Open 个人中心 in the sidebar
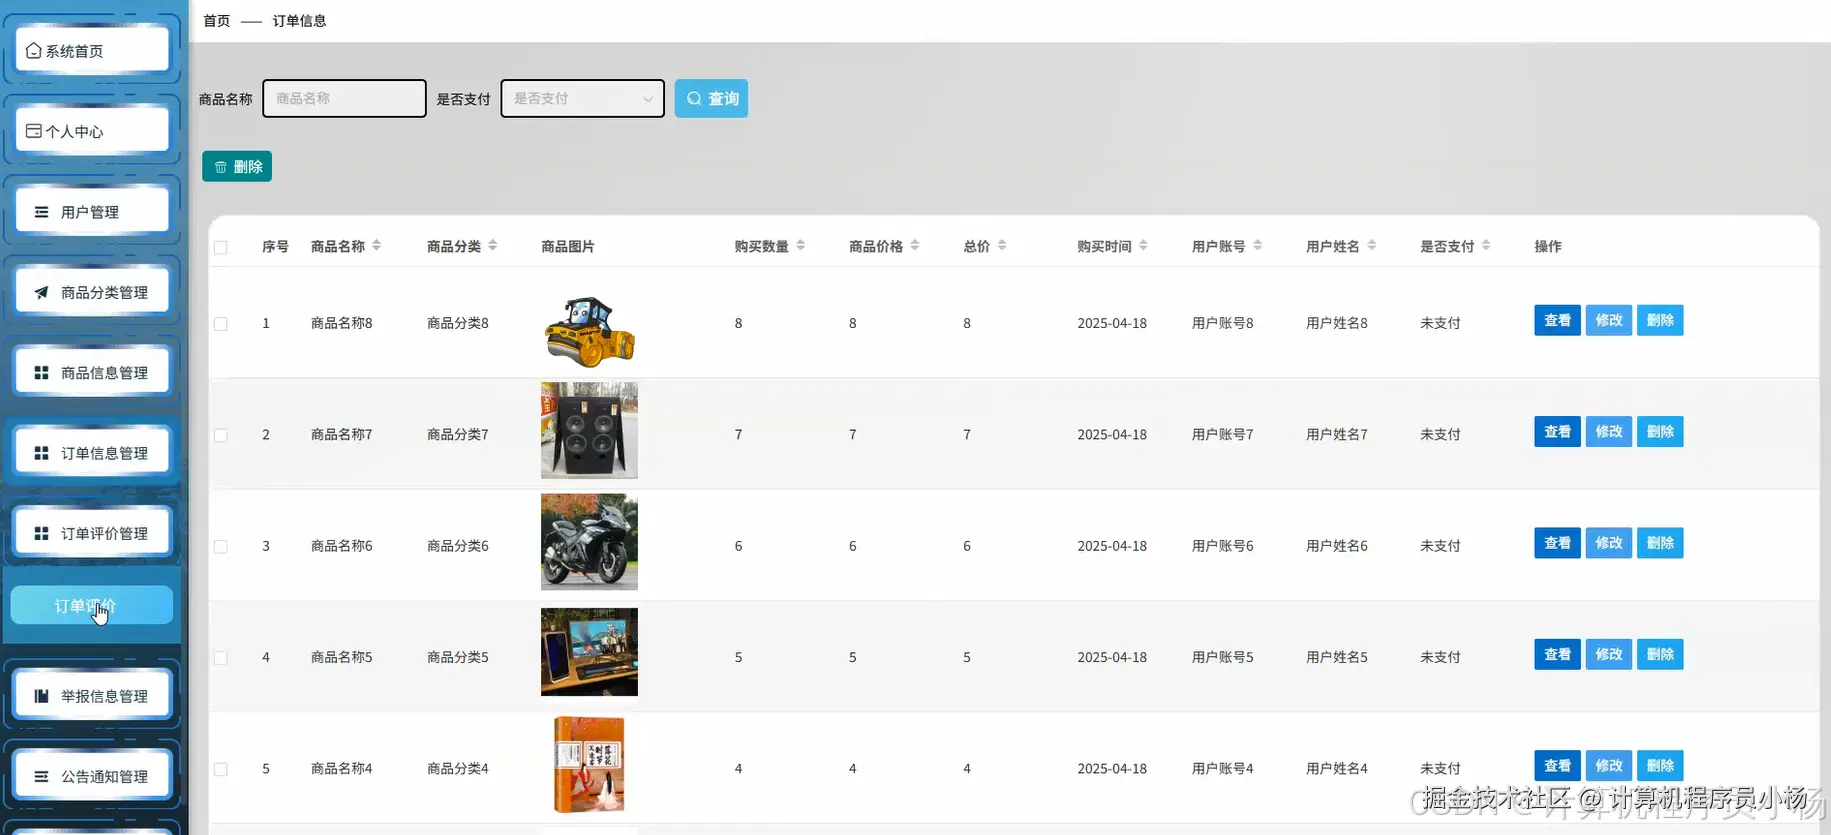This screenshot has height=835, width=1831. coord(92,131)
